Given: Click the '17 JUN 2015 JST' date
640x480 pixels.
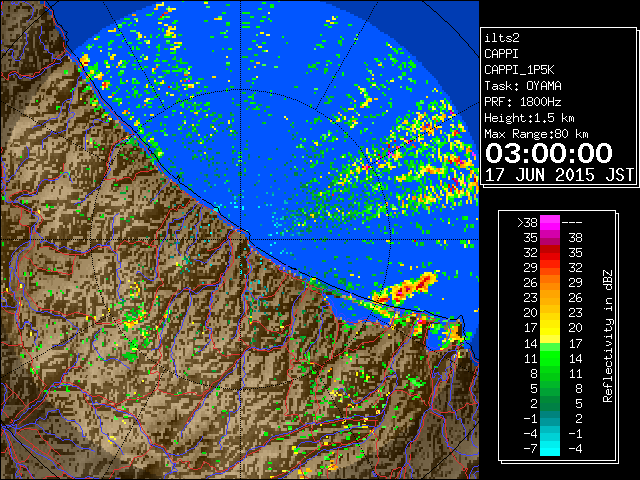Looking at the screenshot, I should point(559,175).
